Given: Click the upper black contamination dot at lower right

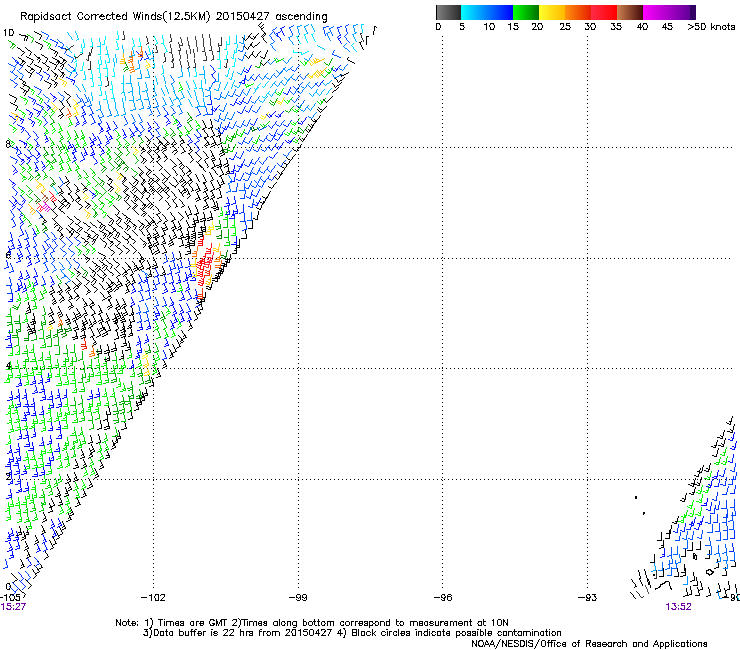Looking at the screenshot, I should point(636,497).
